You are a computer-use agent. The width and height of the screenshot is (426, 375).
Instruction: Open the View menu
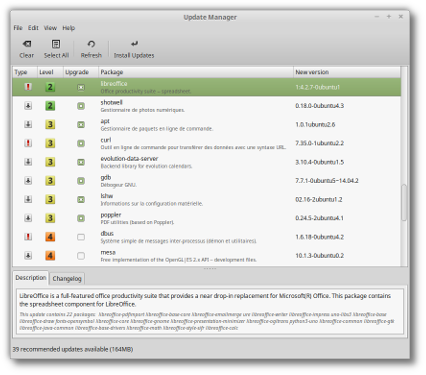(x=50, y=28)
